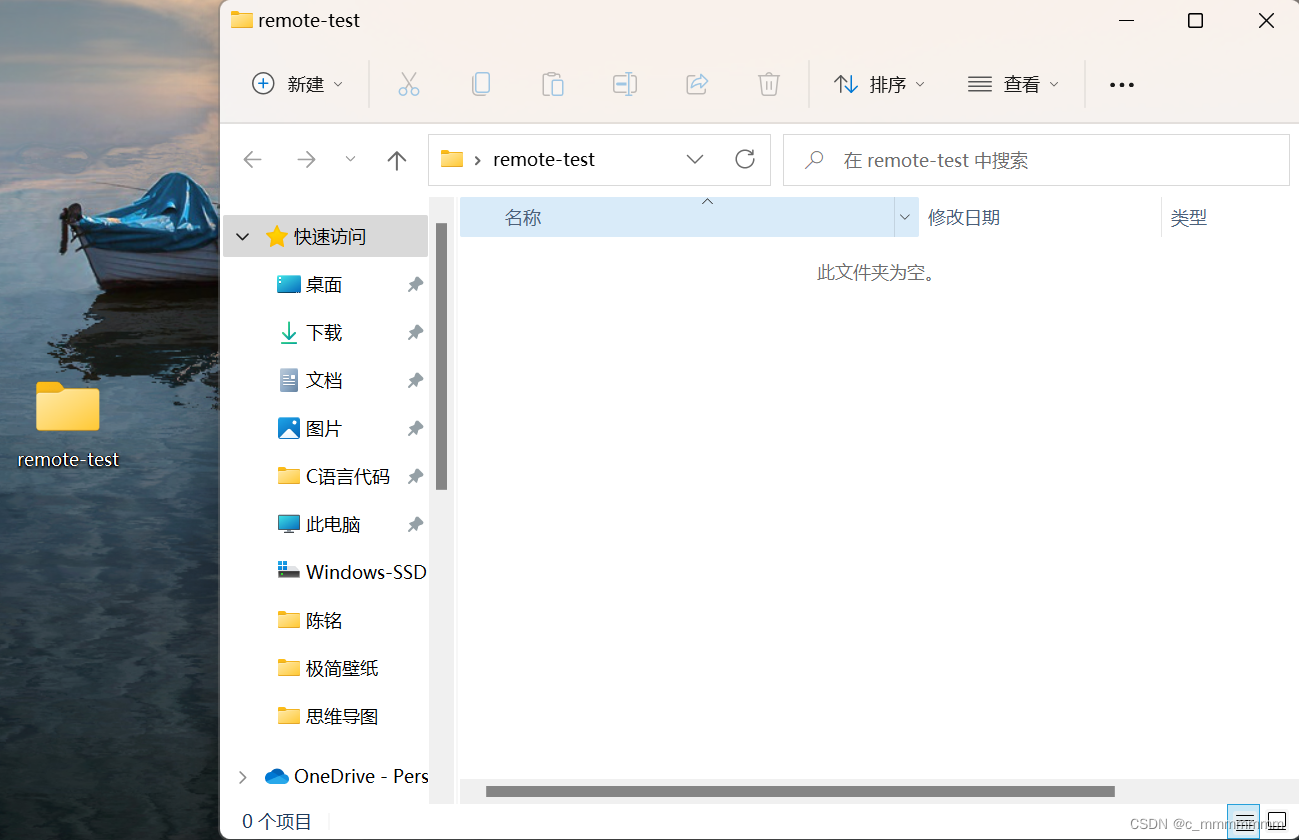Go back with the left arrow

coord(253,160)
